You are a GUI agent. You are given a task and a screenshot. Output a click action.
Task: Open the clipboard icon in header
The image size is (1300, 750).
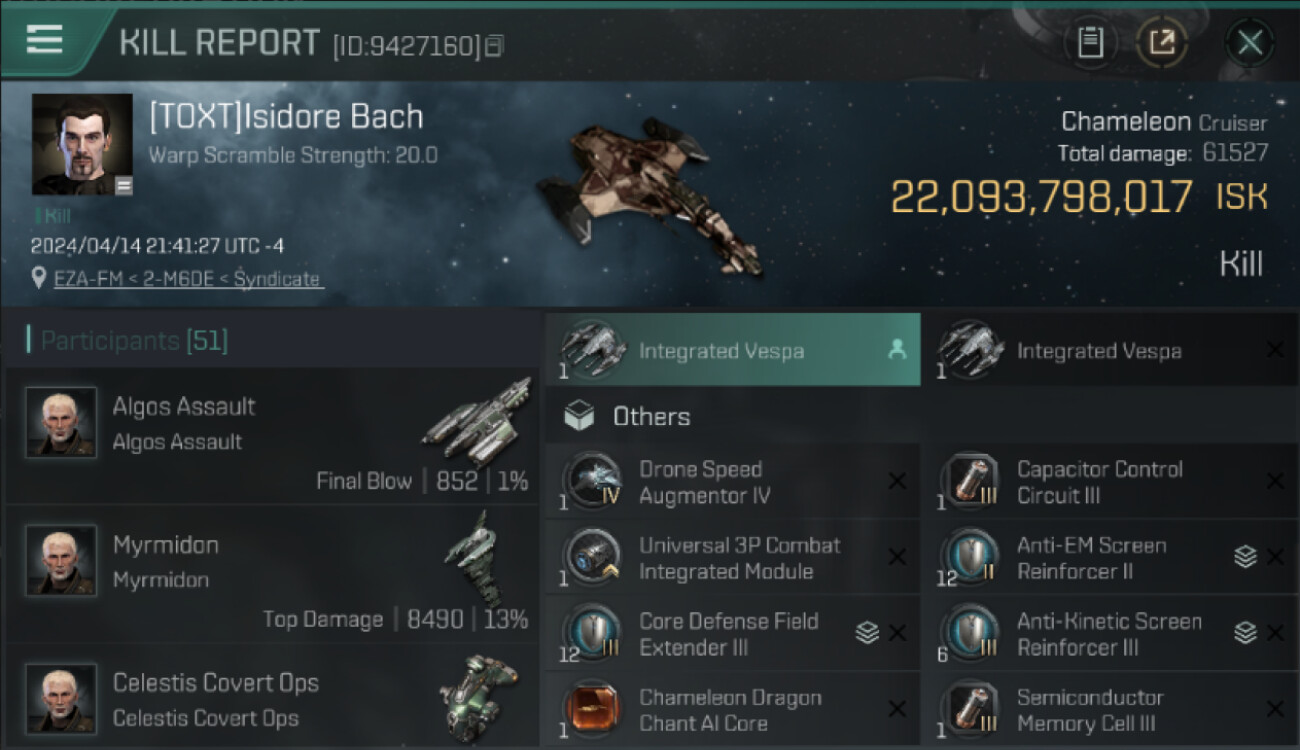click(1090, 43)
